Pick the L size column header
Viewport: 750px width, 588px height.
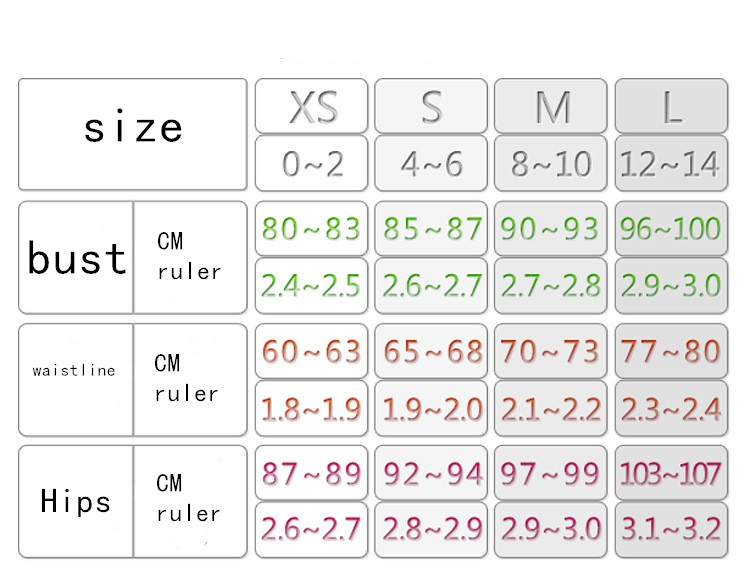coord(671,106)
